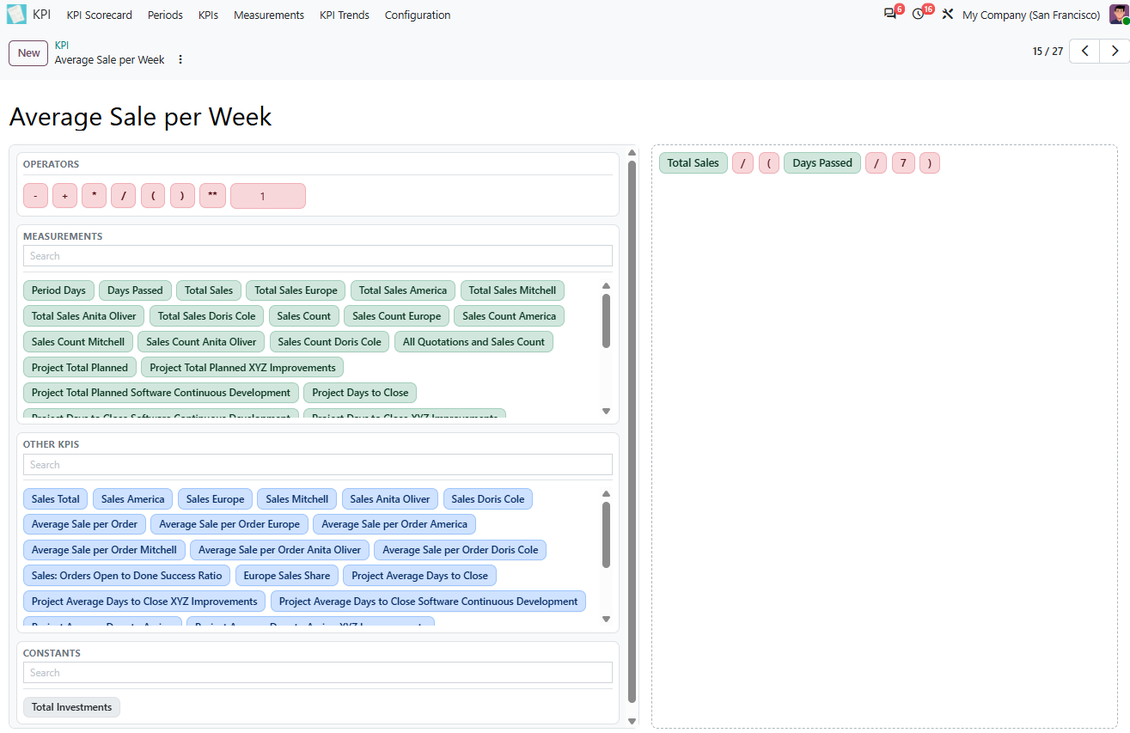Screen dimensions: 1130x733
Task: Go to the next KPI record
Action: click(x=1114, y=51)
